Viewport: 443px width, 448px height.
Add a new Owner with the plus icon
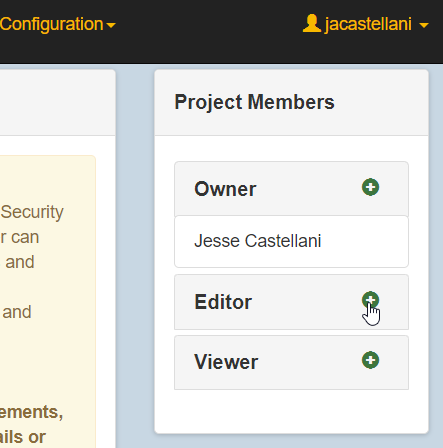pos(370,187)
